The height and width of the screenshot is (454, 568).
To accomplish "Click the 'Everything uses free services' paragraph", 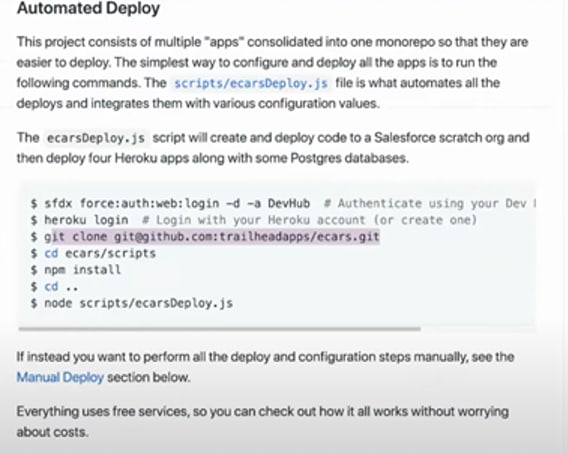I will (x=263, y=422).
